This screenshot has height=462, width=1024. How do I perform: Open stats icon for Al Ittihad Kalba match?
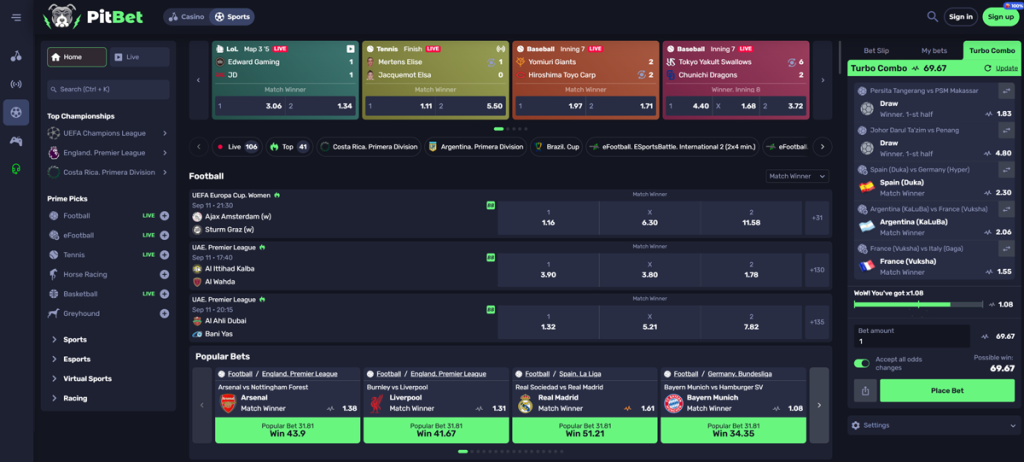pos(490,257)
